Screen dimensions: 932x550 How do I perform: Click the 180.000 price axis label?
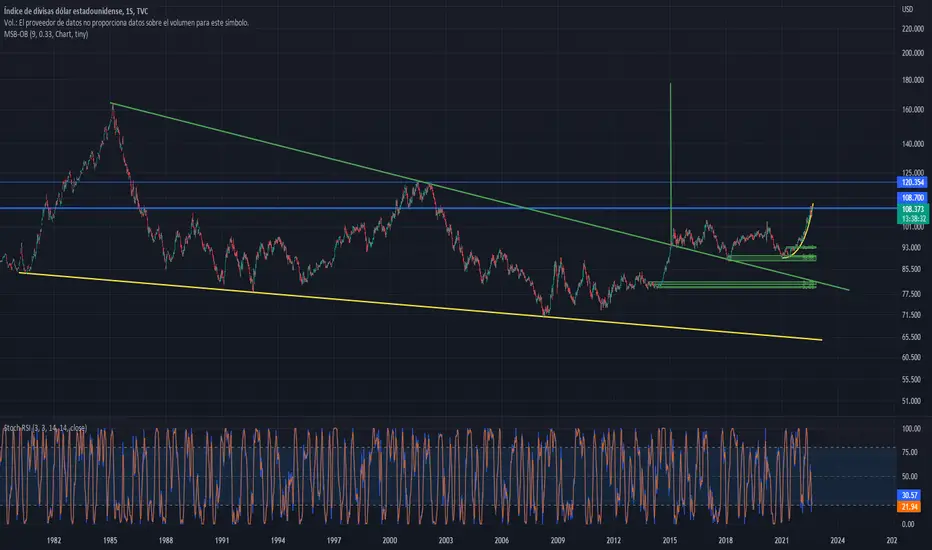tap(912, 80)
